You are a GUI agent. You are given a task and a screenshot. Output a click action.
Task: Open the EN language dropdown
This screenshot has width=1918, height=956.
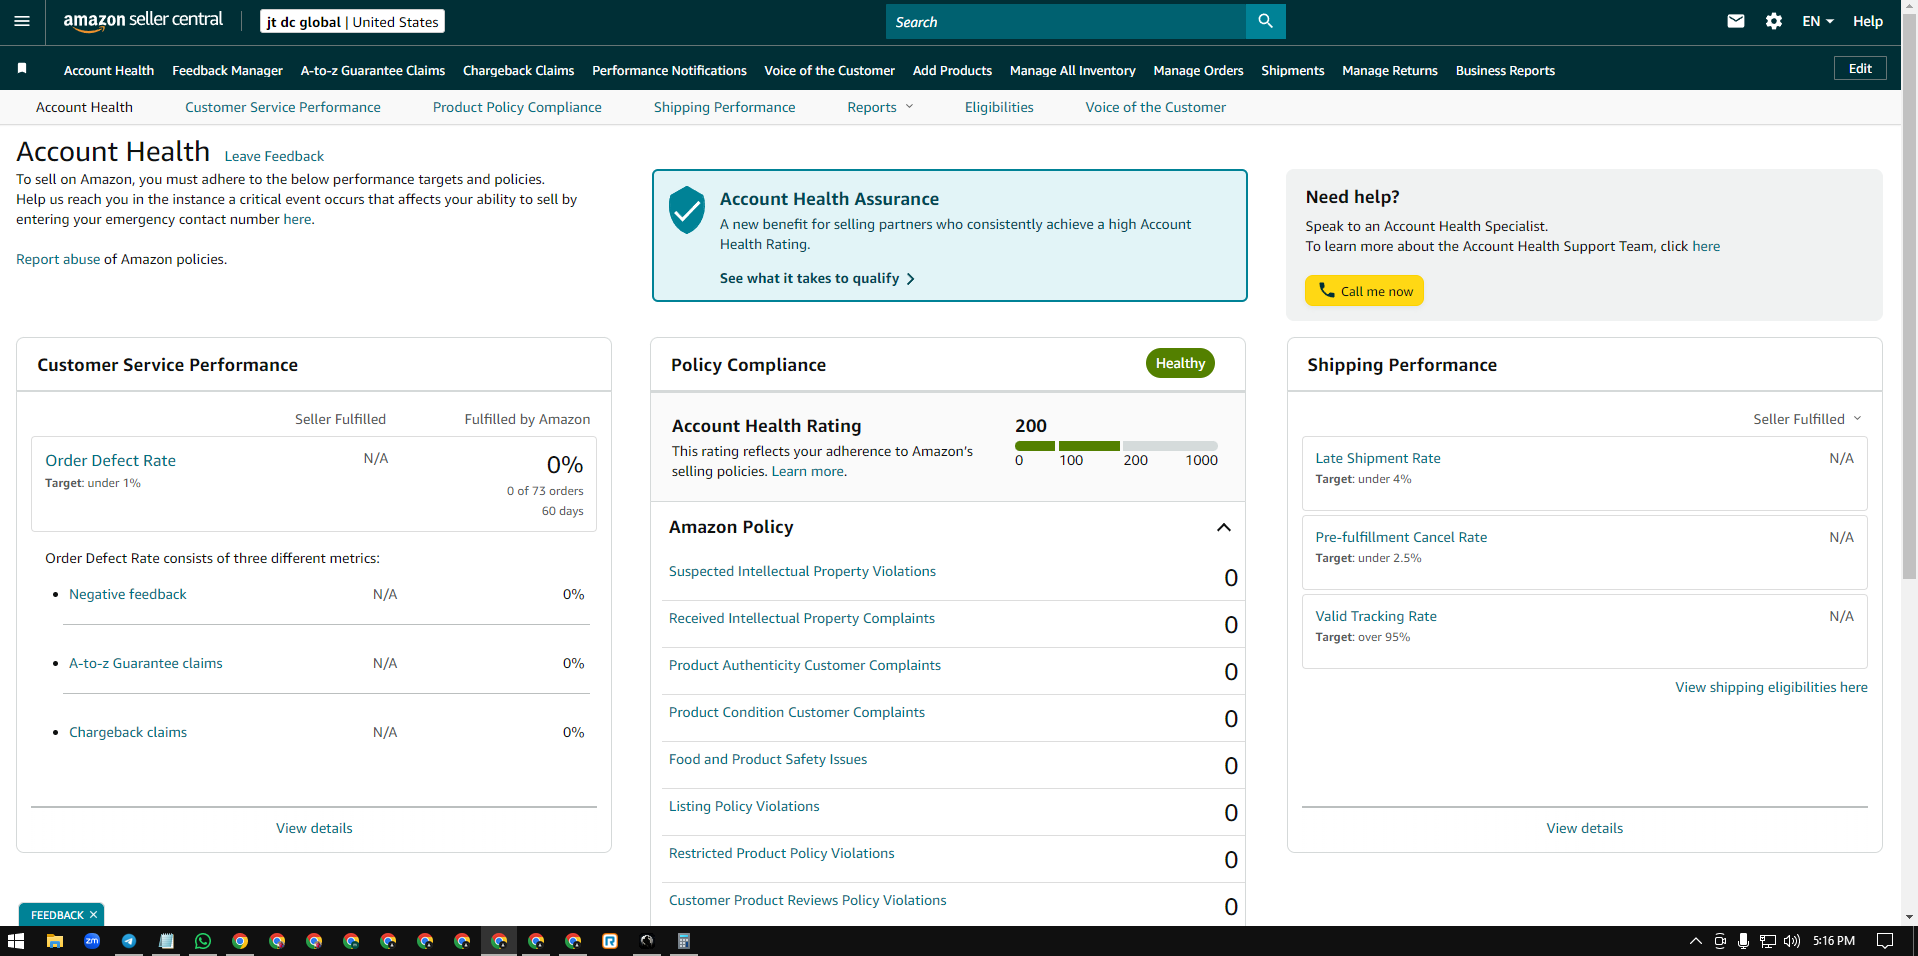(x=1817, y=21)
